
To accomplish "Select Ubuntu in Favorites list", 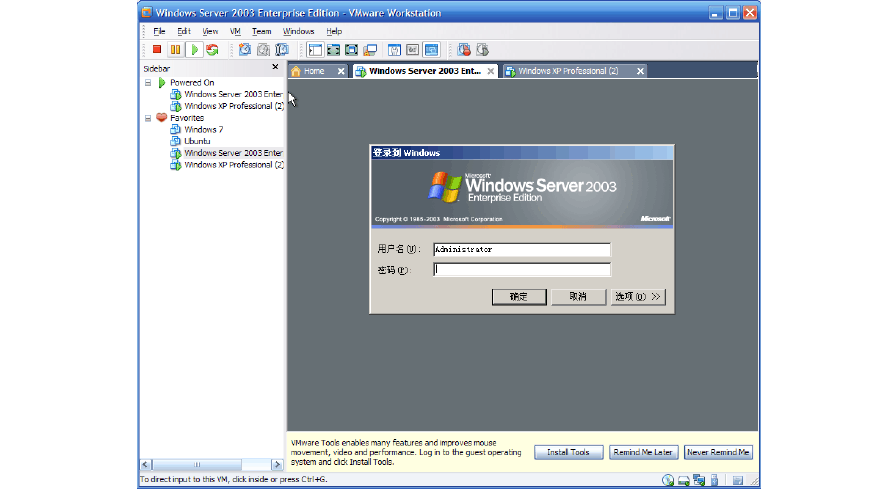I will coord(197,141).
